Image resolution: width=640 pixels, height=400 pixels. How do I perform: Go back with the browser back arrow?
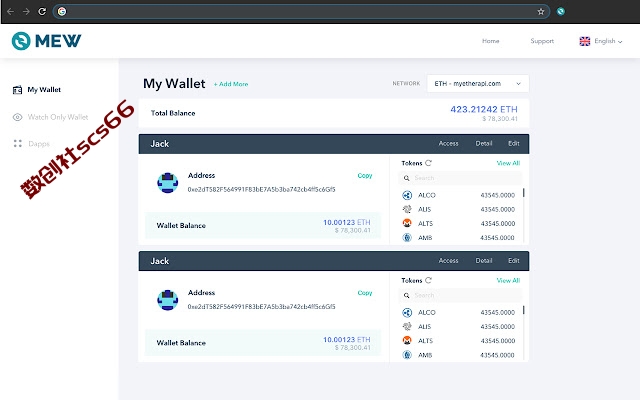pos(11,11)
